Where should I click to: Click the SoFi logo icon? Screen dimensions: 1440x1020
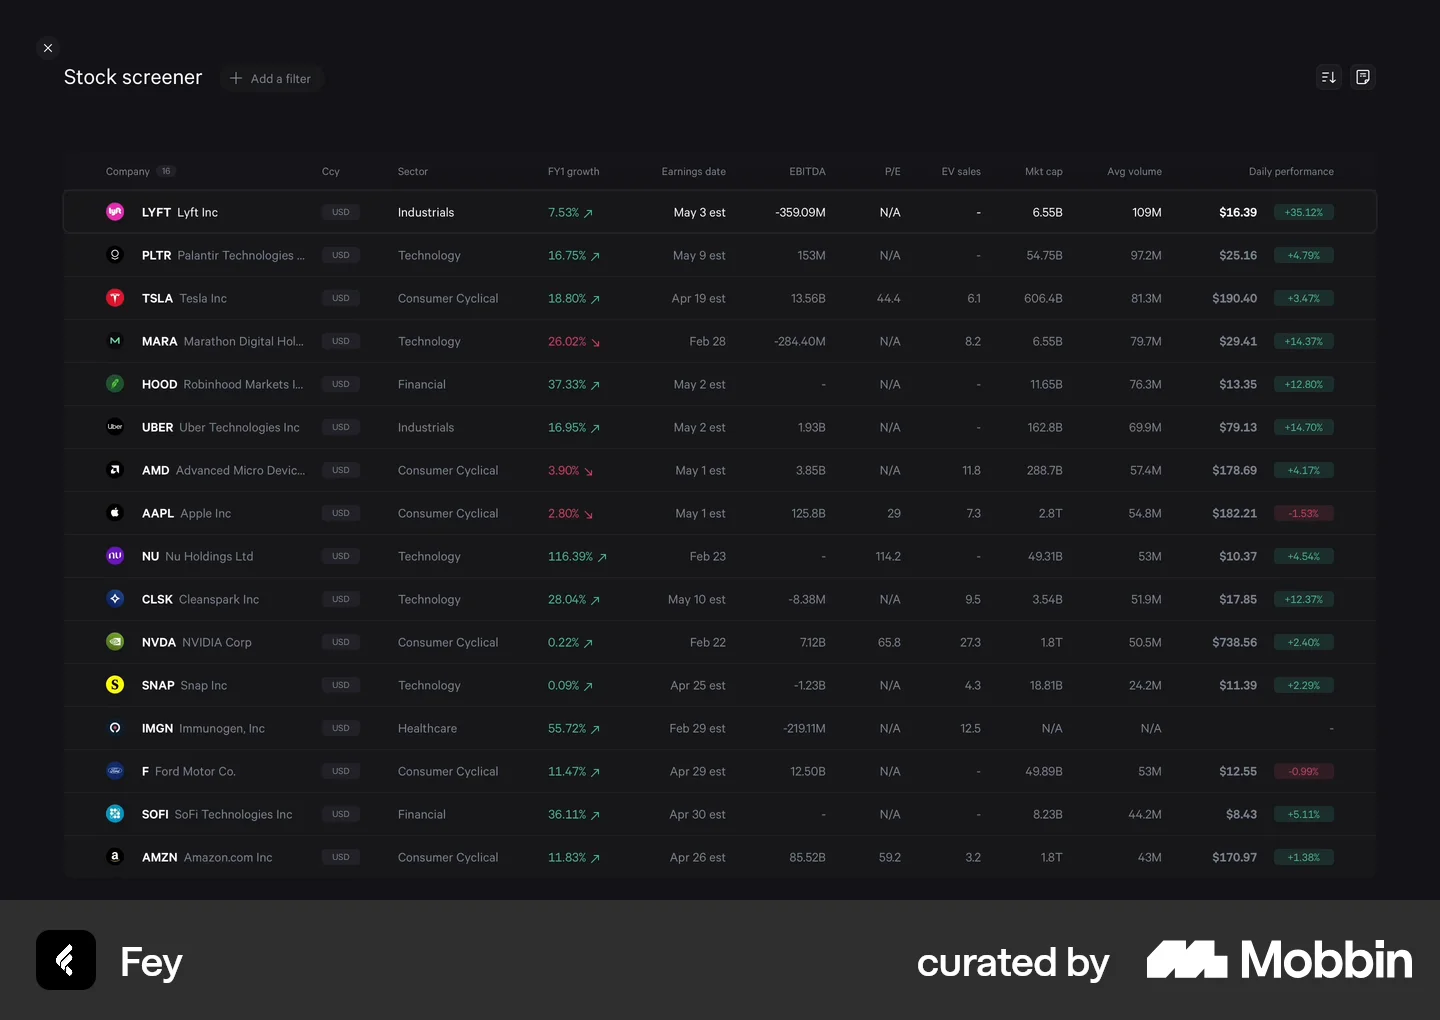[115, 814]
